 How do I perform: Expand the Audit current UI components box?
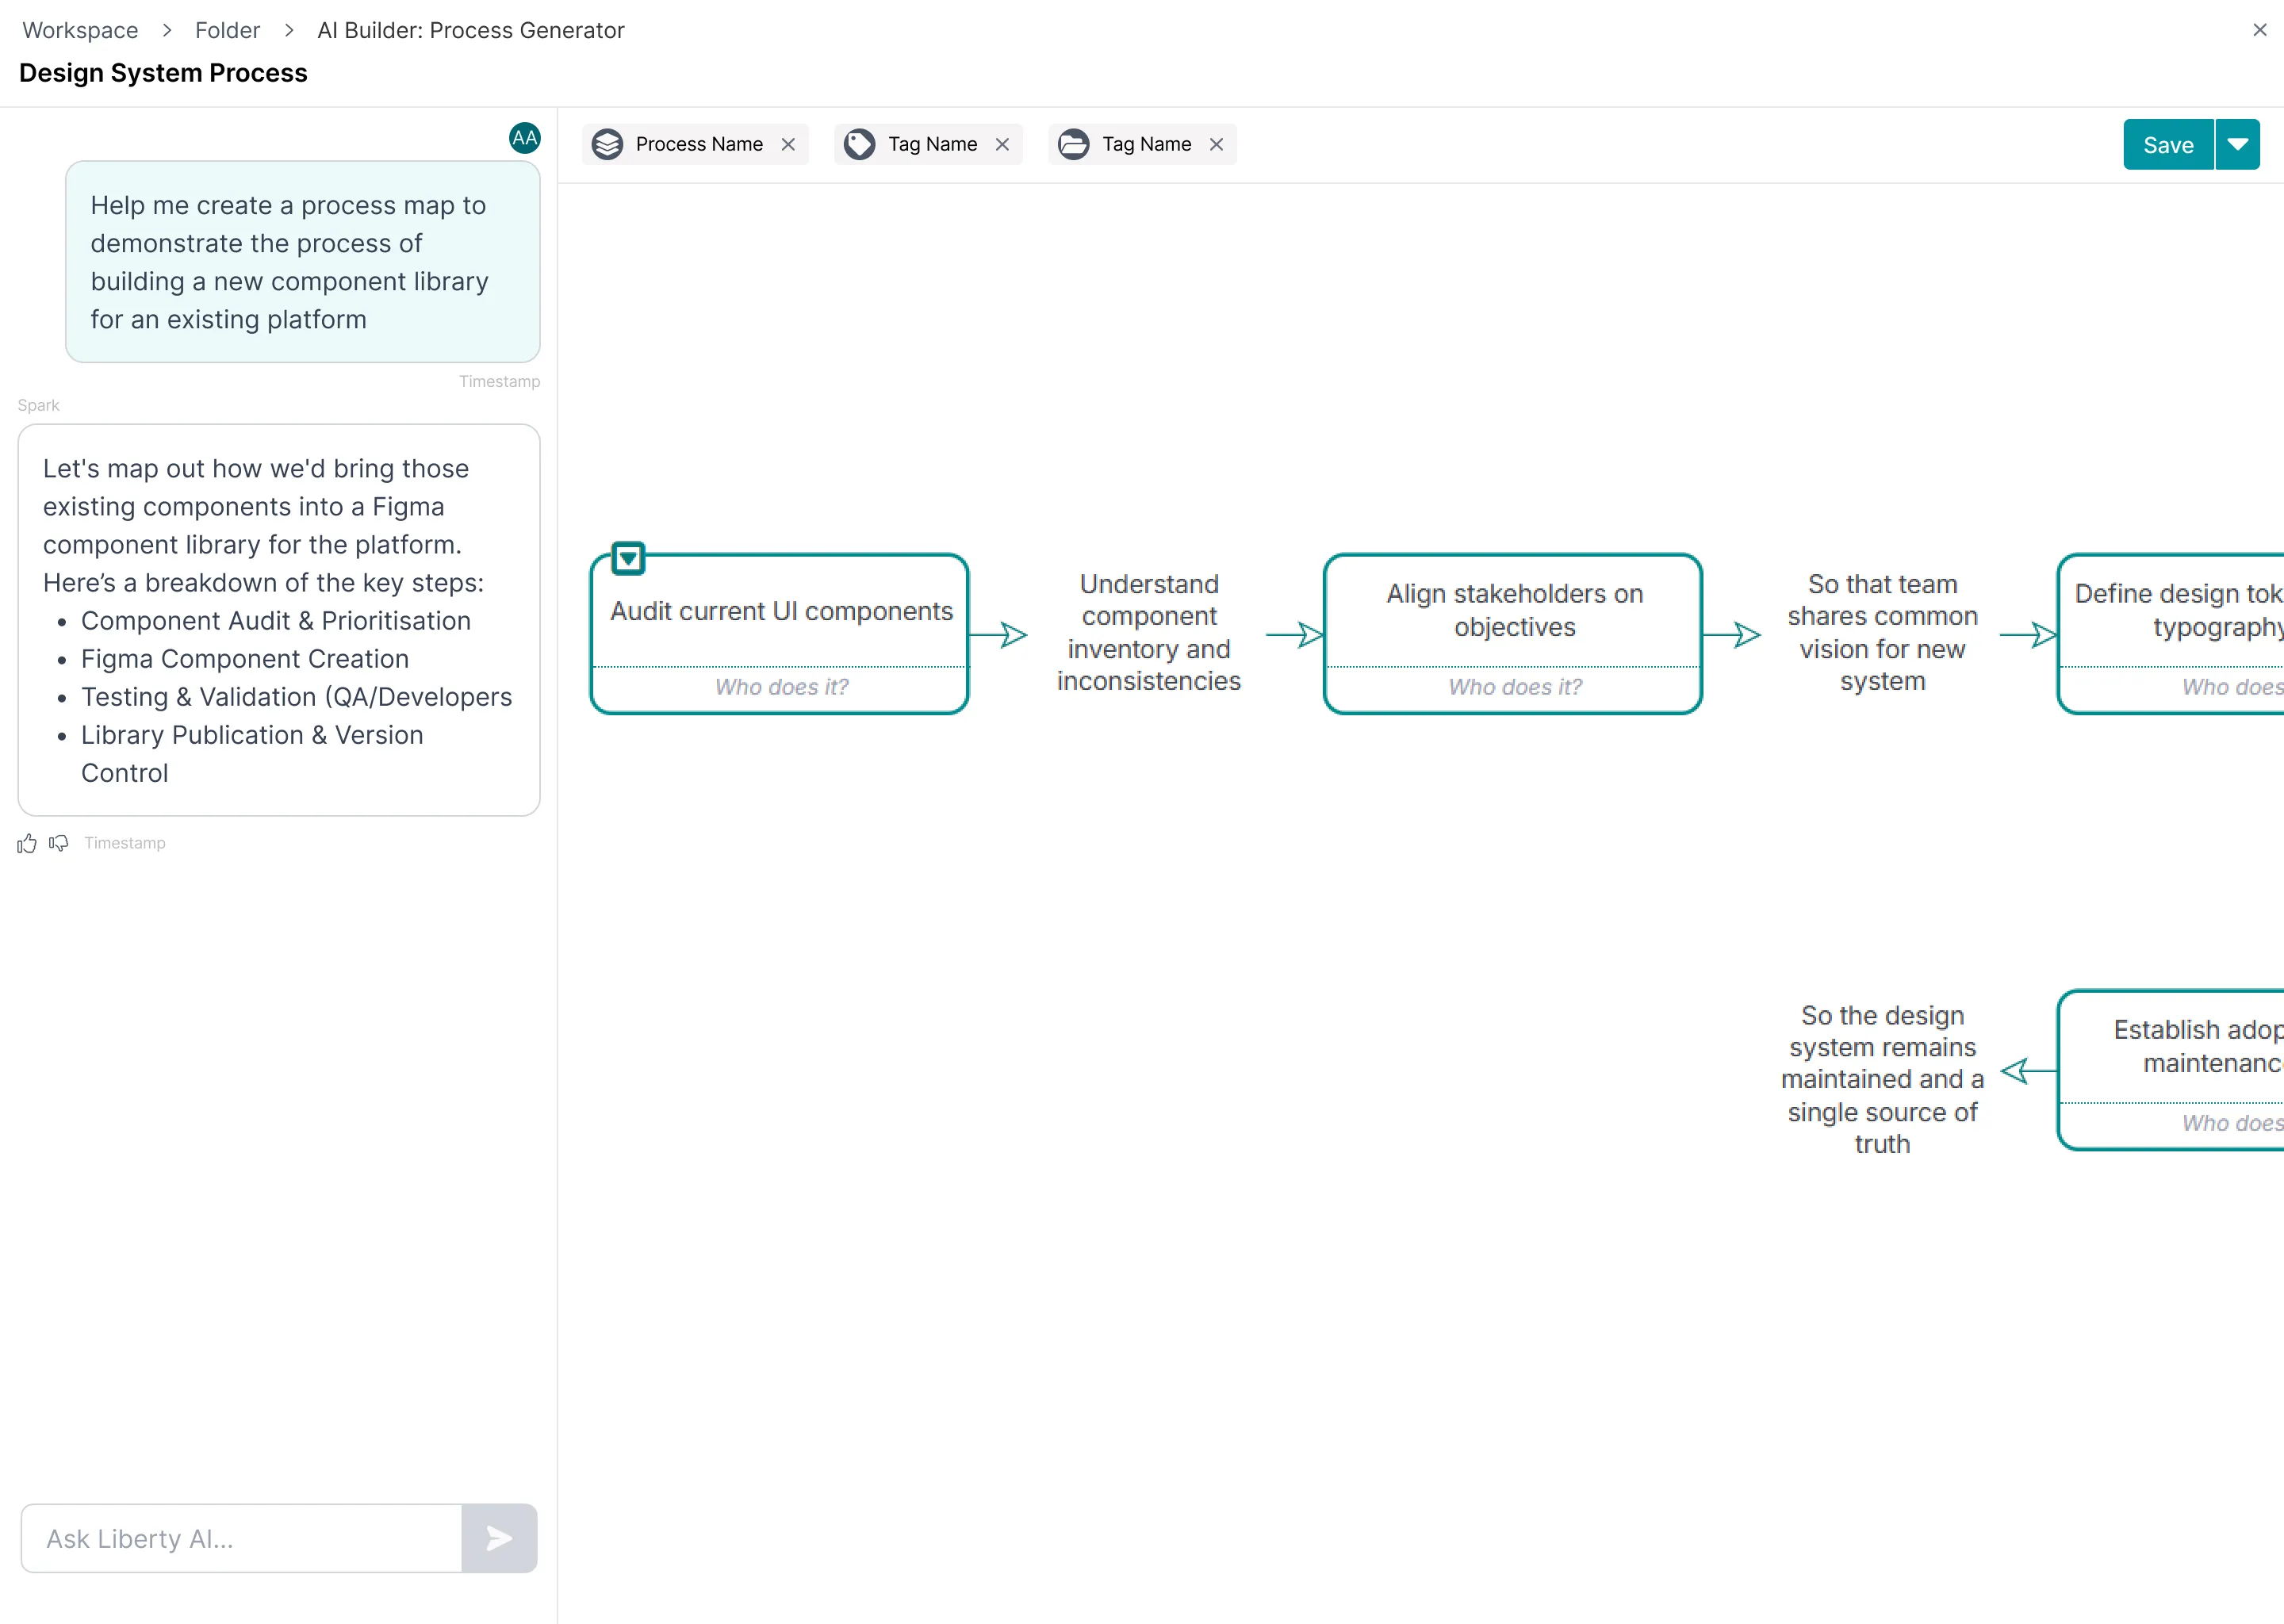point(628,558)
